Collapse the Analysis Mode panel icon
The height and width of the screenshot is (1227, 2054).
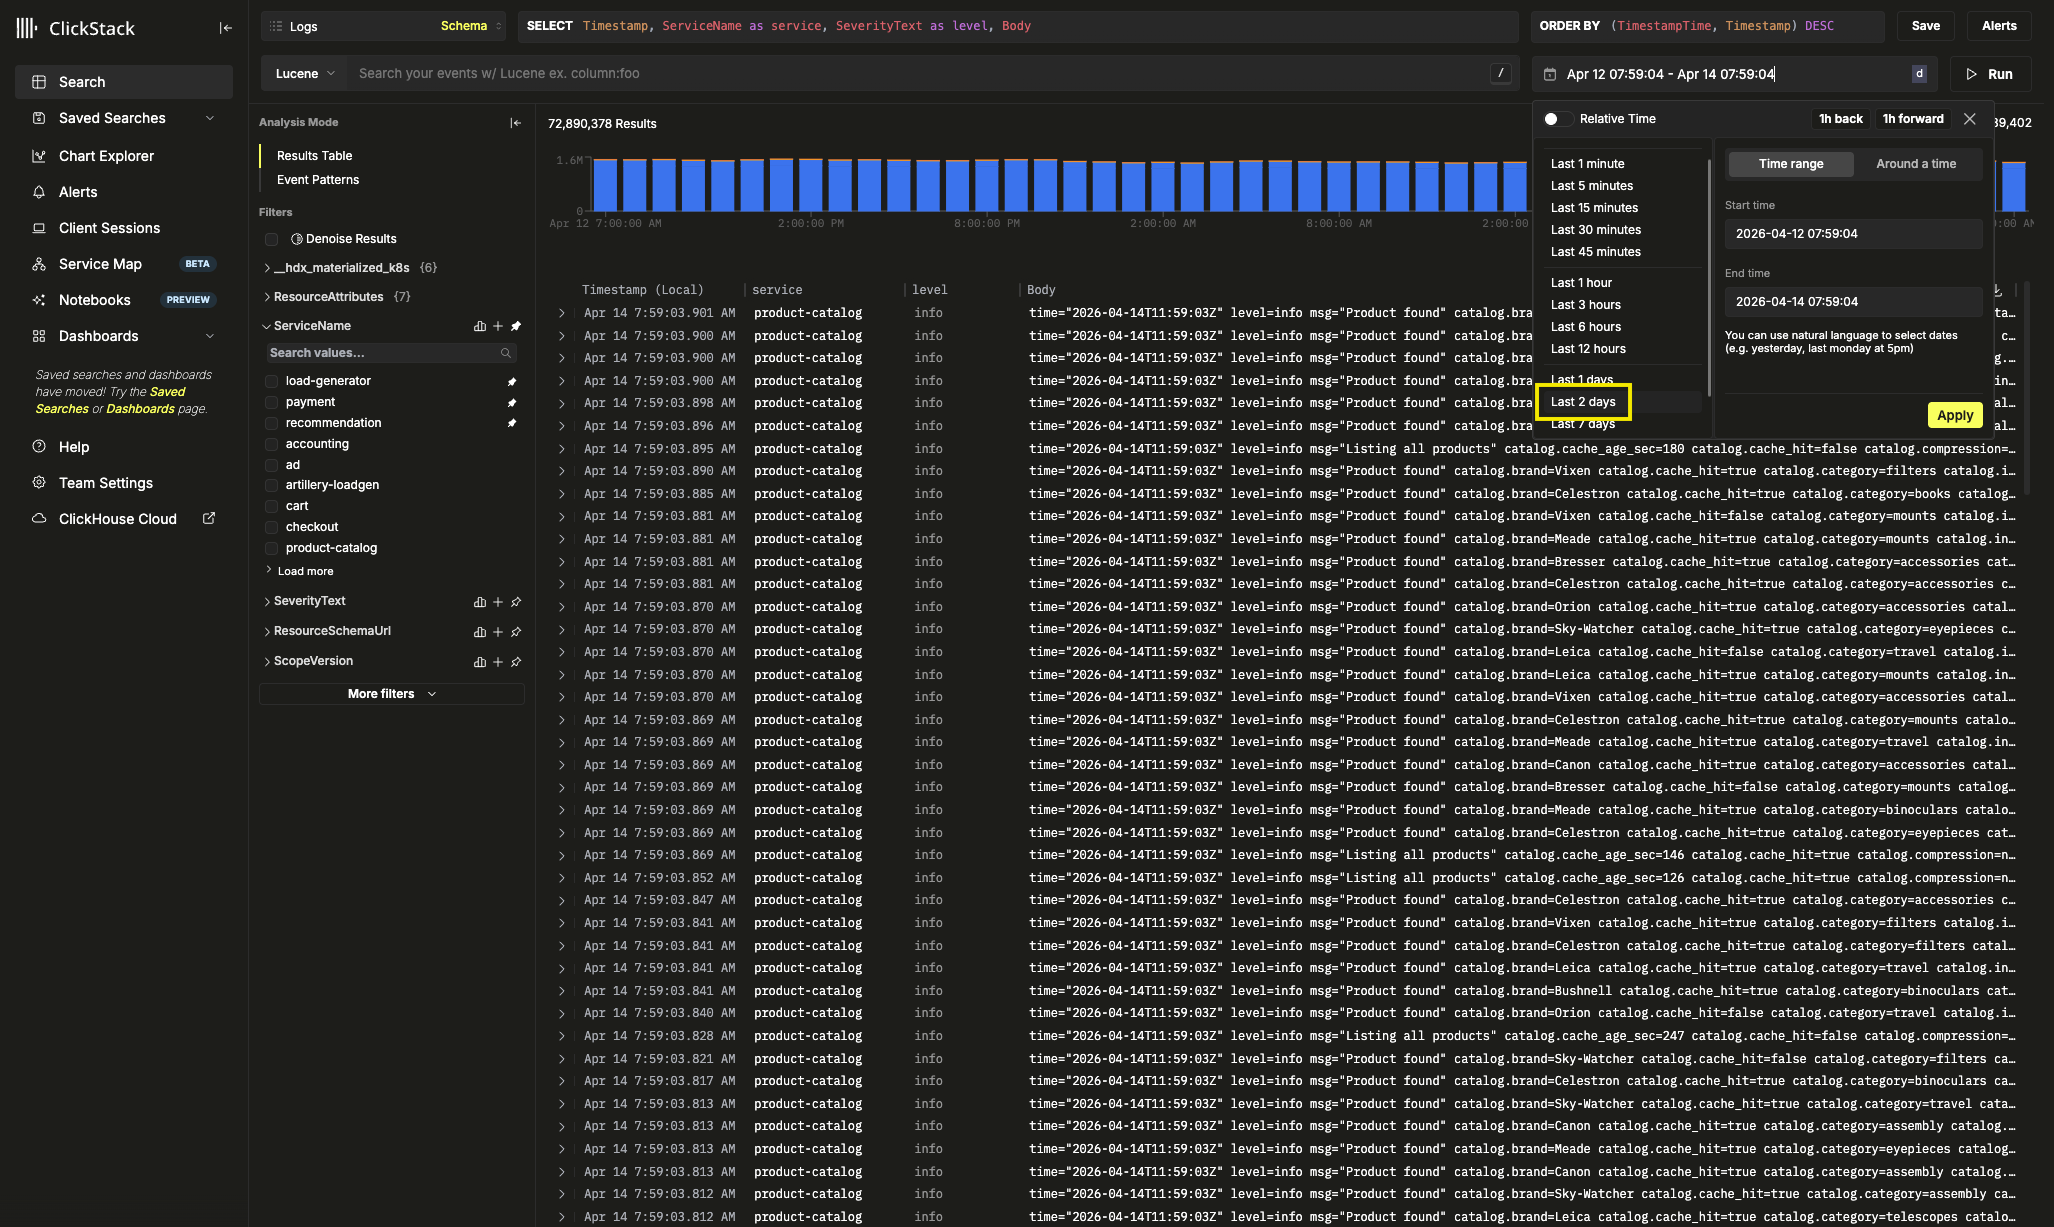coord(515,123)
